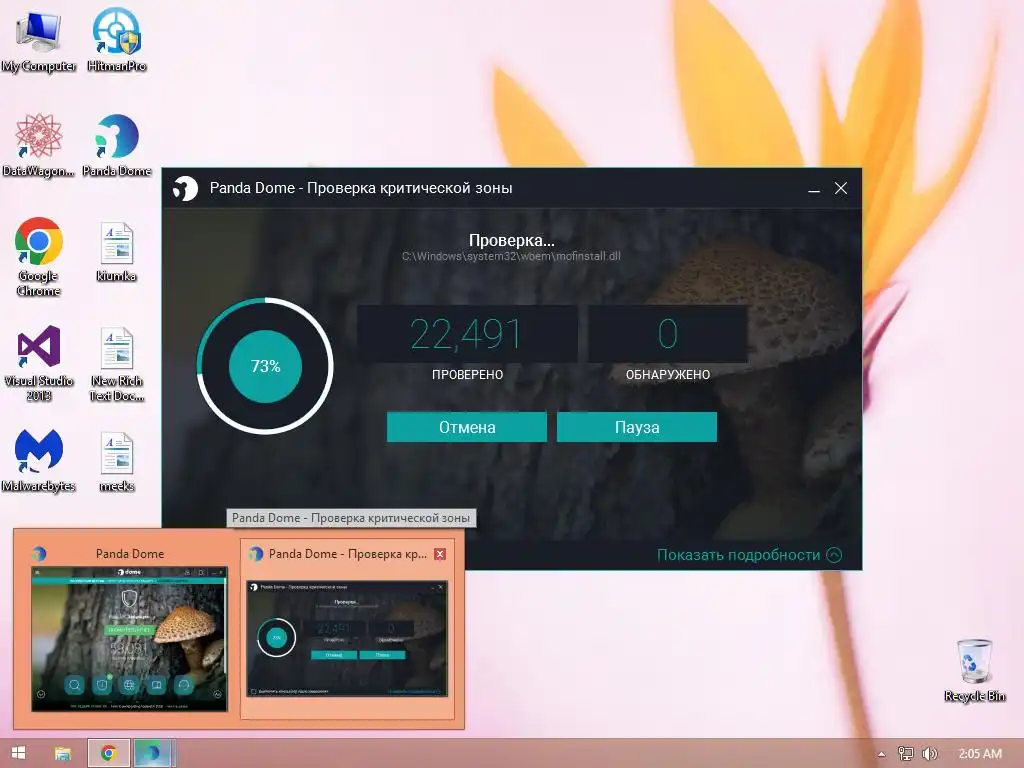
Task: Select the New Rich Text Document file icon
Action: pos(117,363)
